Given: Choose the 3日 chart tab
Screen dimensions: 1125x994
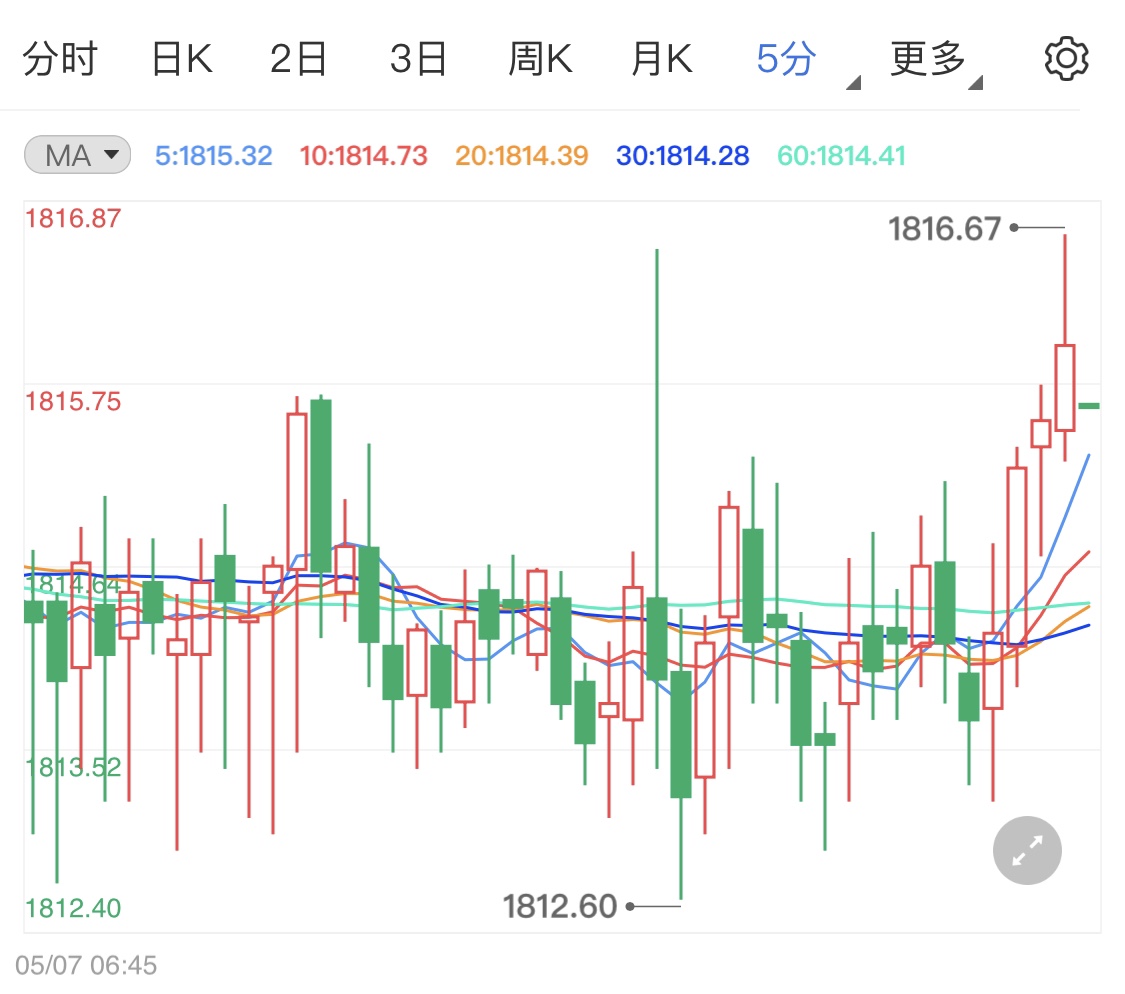Looking at the screenshot, I should [x=418, y=60].
